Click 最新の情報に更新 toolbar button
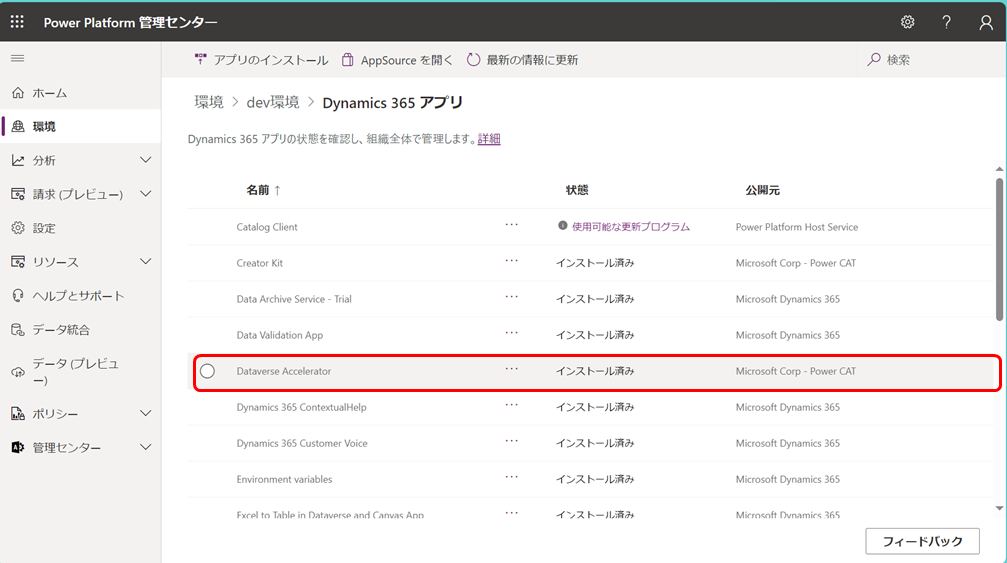Viewport: 1007px width, 563px height. [x=522, y=60]
